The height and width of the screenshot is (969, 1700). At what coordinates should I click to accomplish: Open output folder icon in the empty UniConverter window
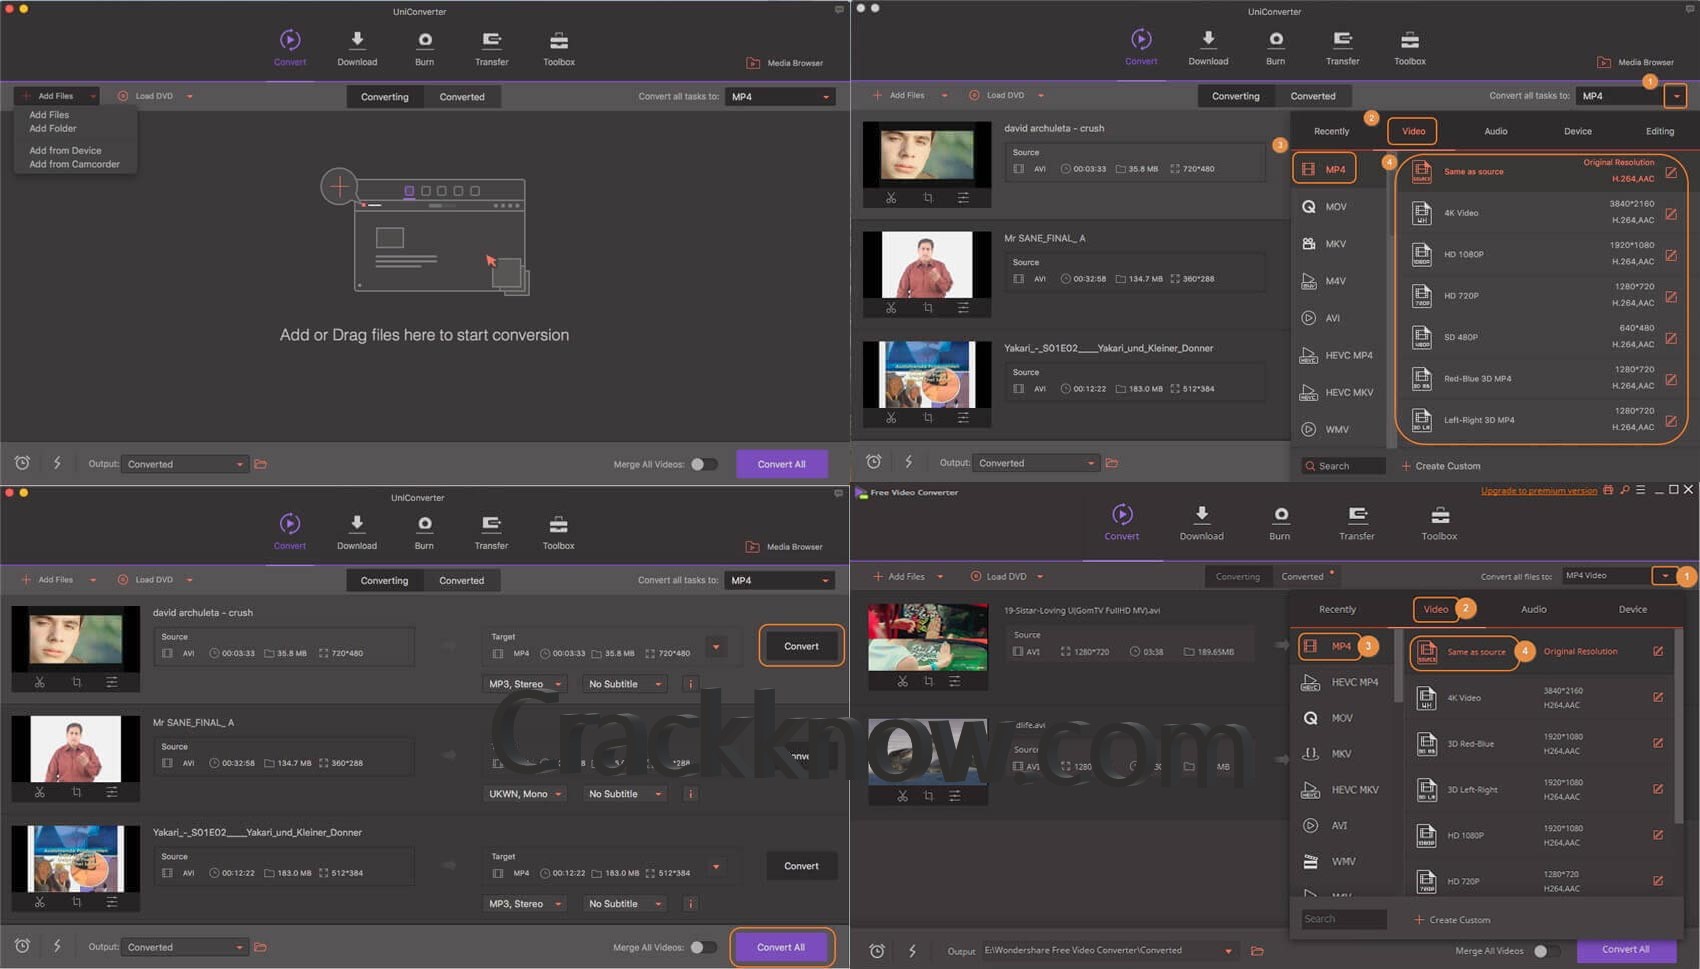click(x=261, y=464)
